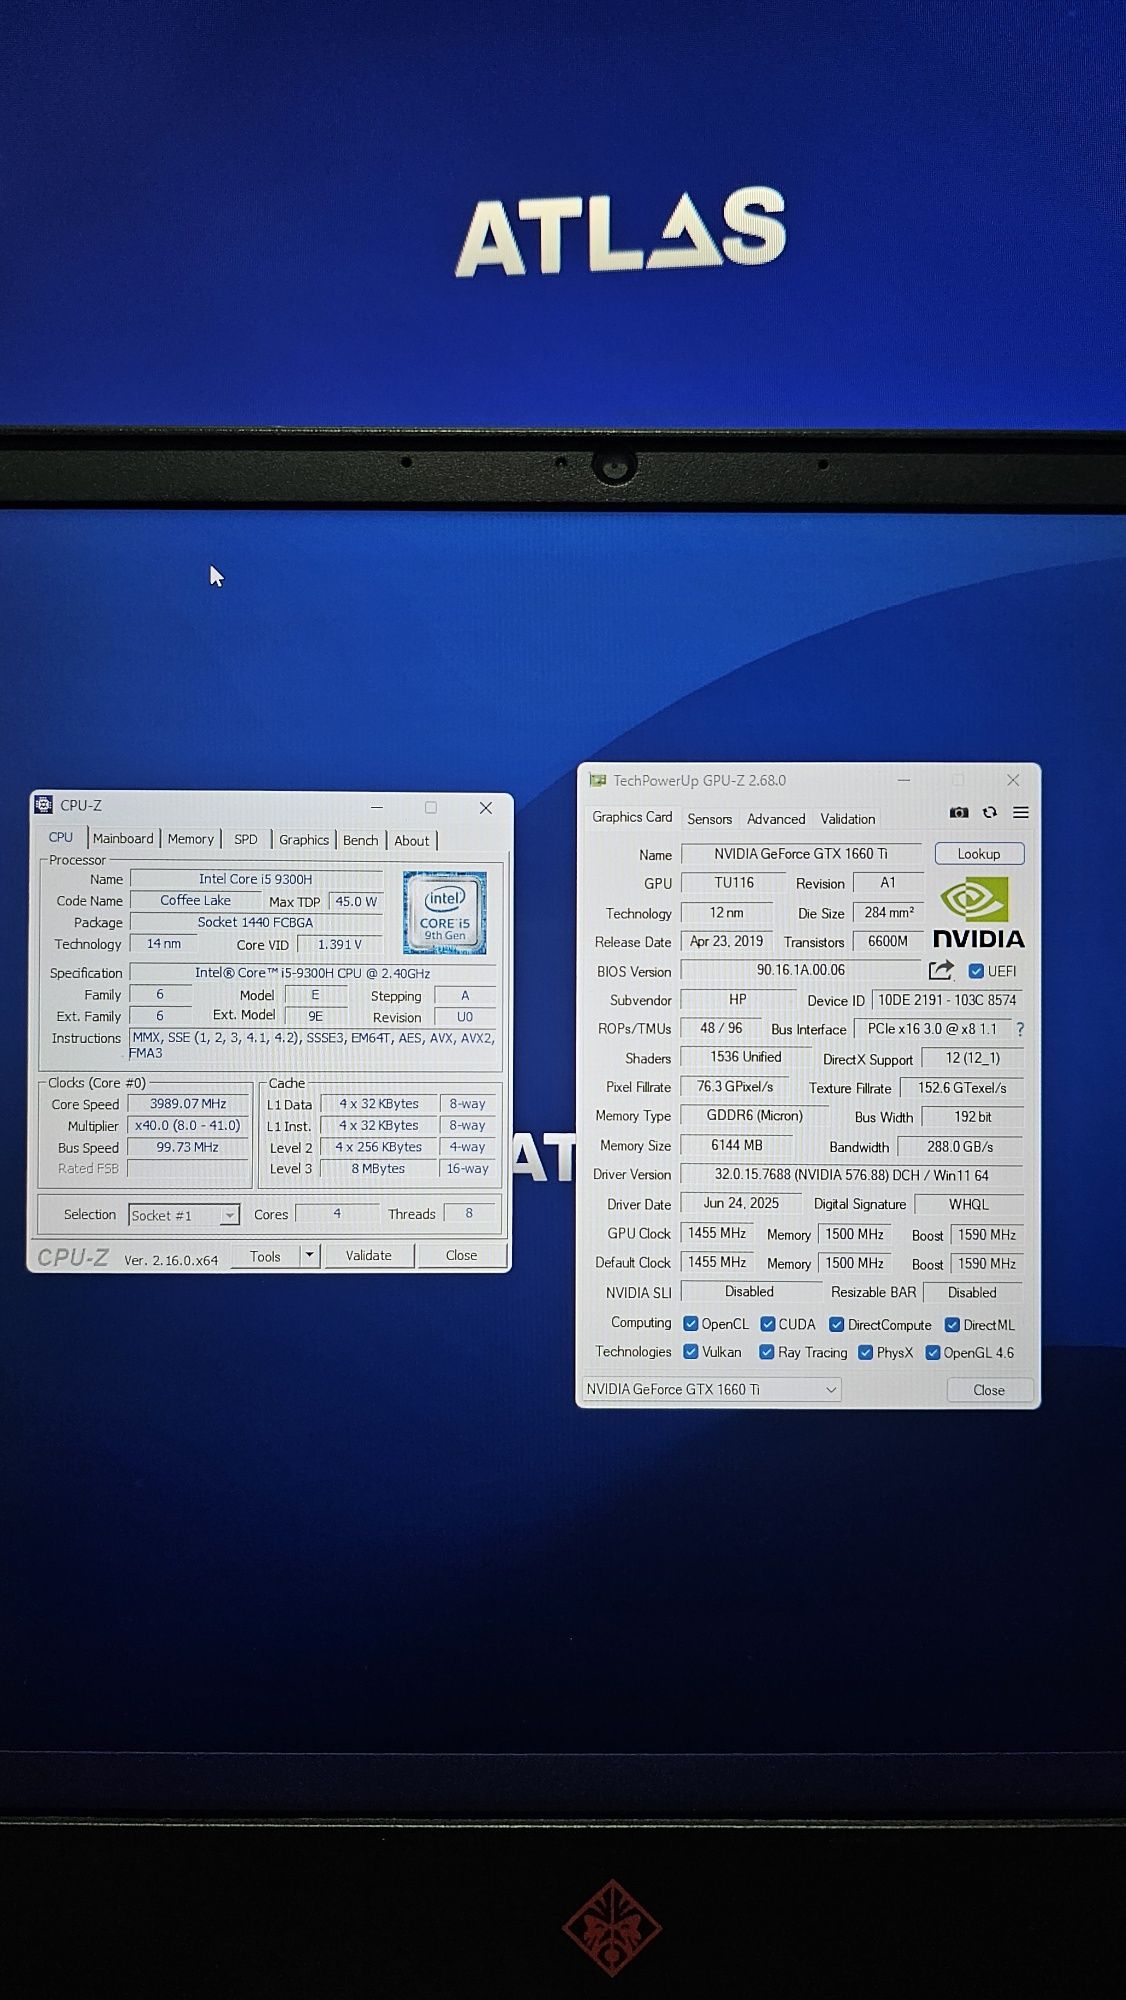Toggle the DirectCompute checkbox
This screenshot has height=2000, width=1126.
coord(836,1325)
